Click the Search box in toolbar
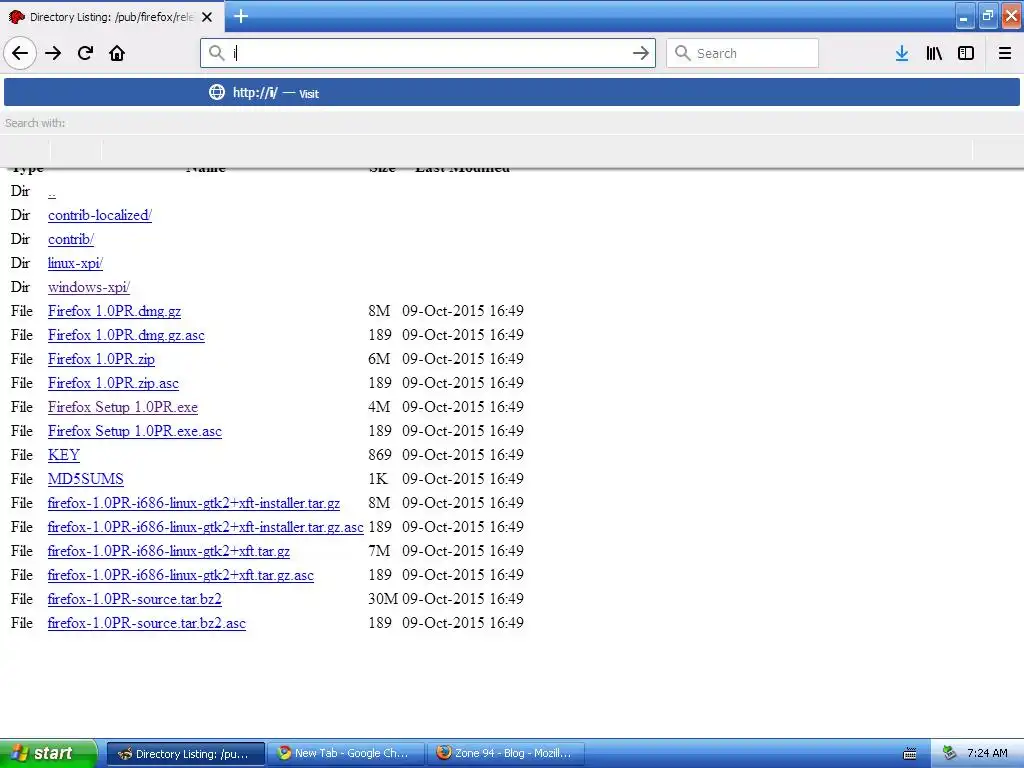1024x768 pixels. tap(743, 53)
